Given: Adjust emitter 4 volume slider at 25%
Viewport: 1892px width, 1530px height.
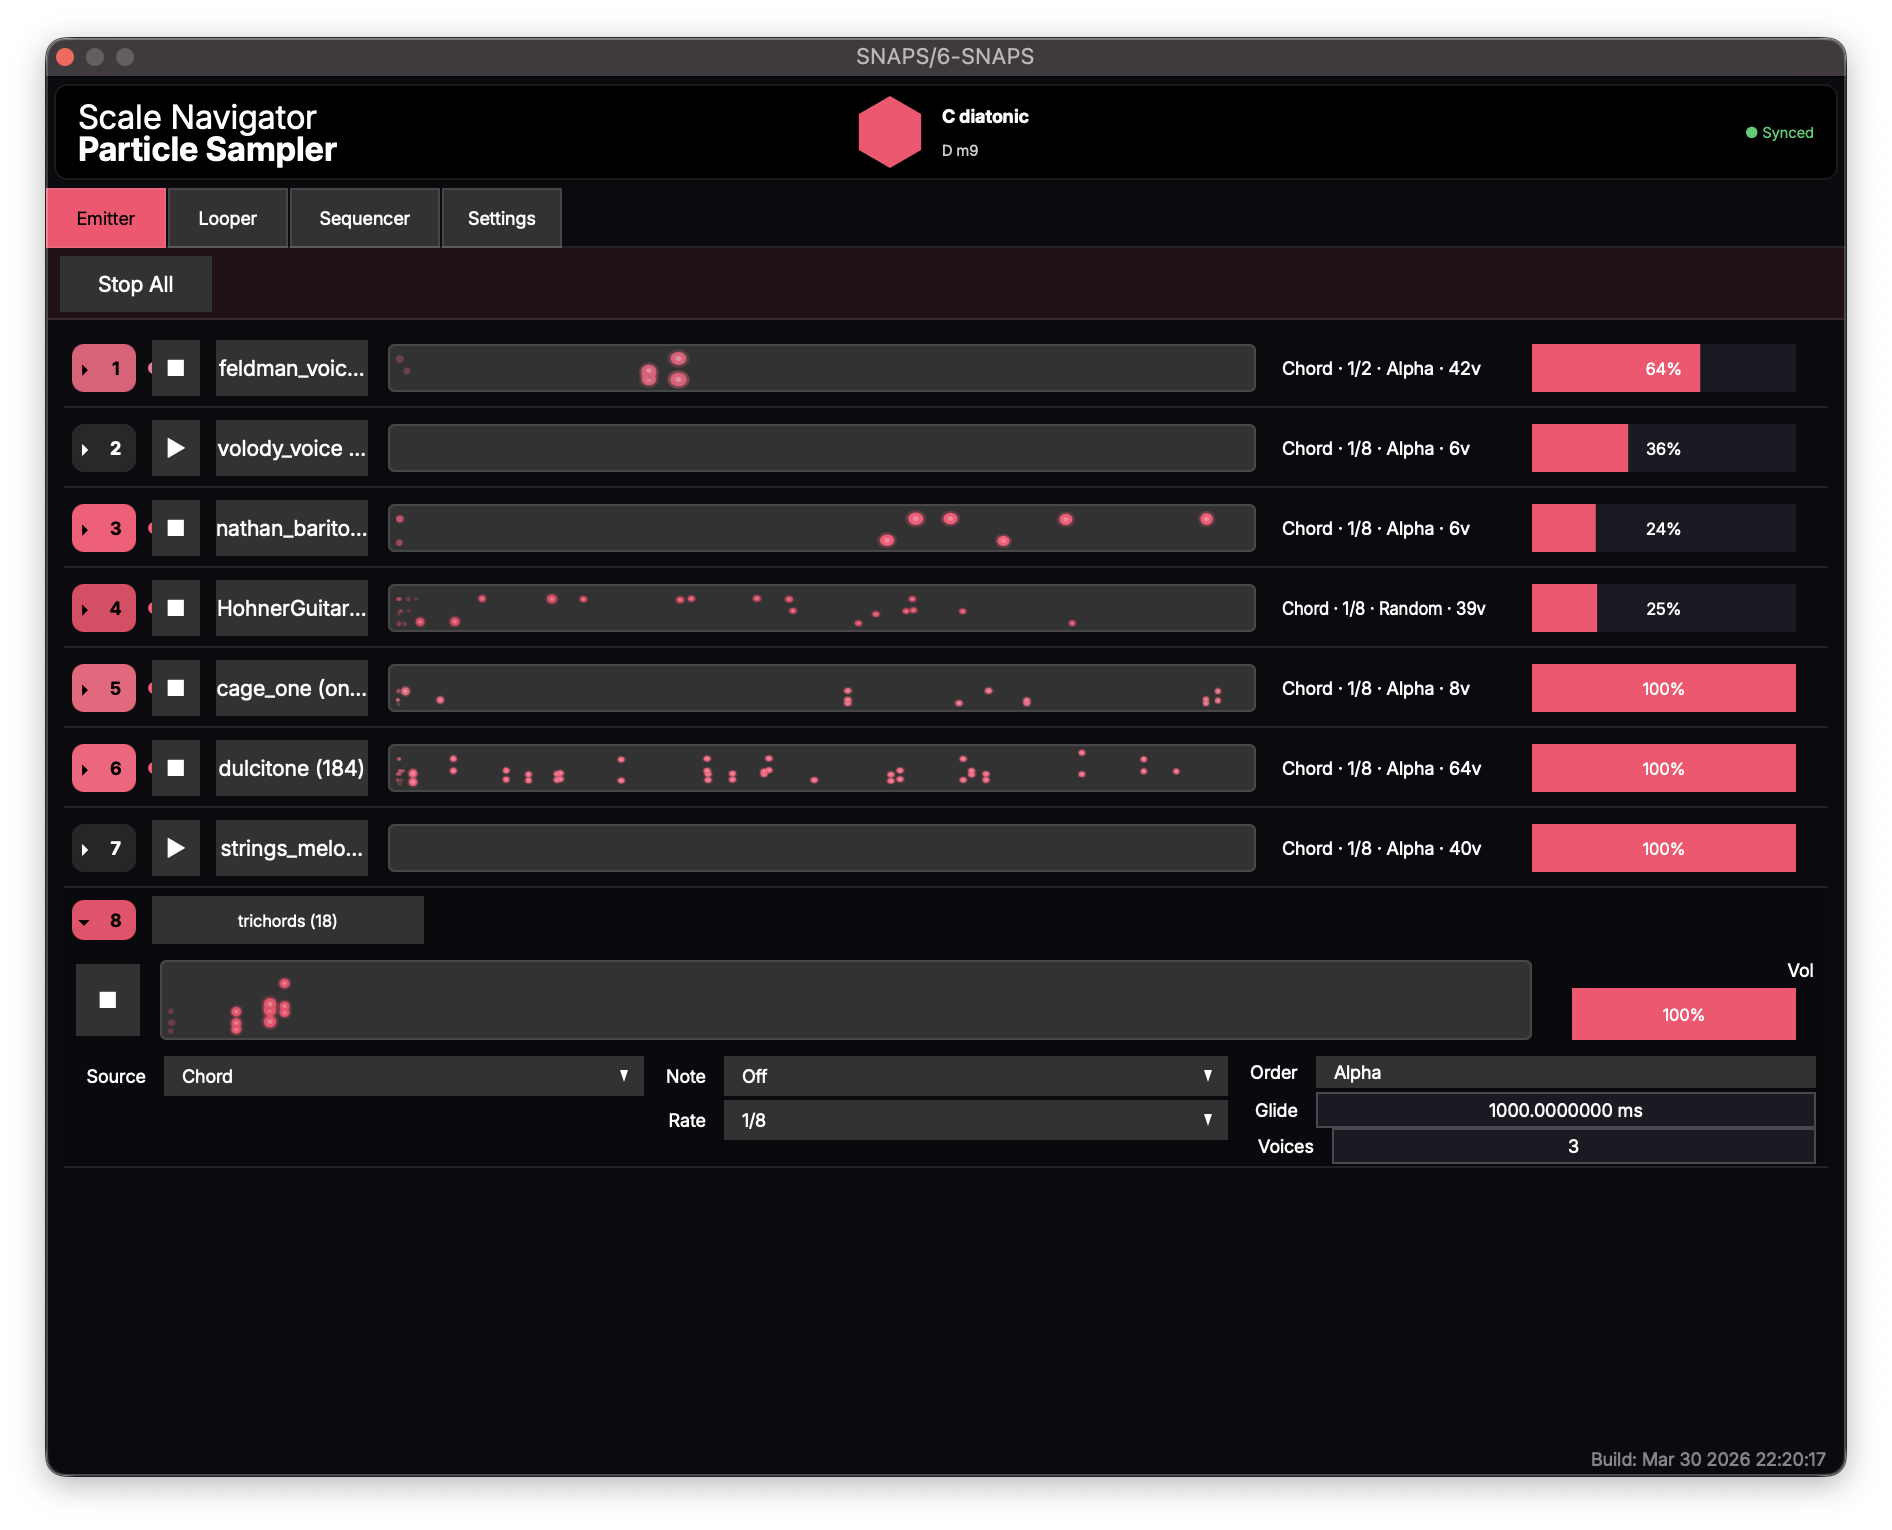Looking at the screenshot, I should [x=1664, y=608].
